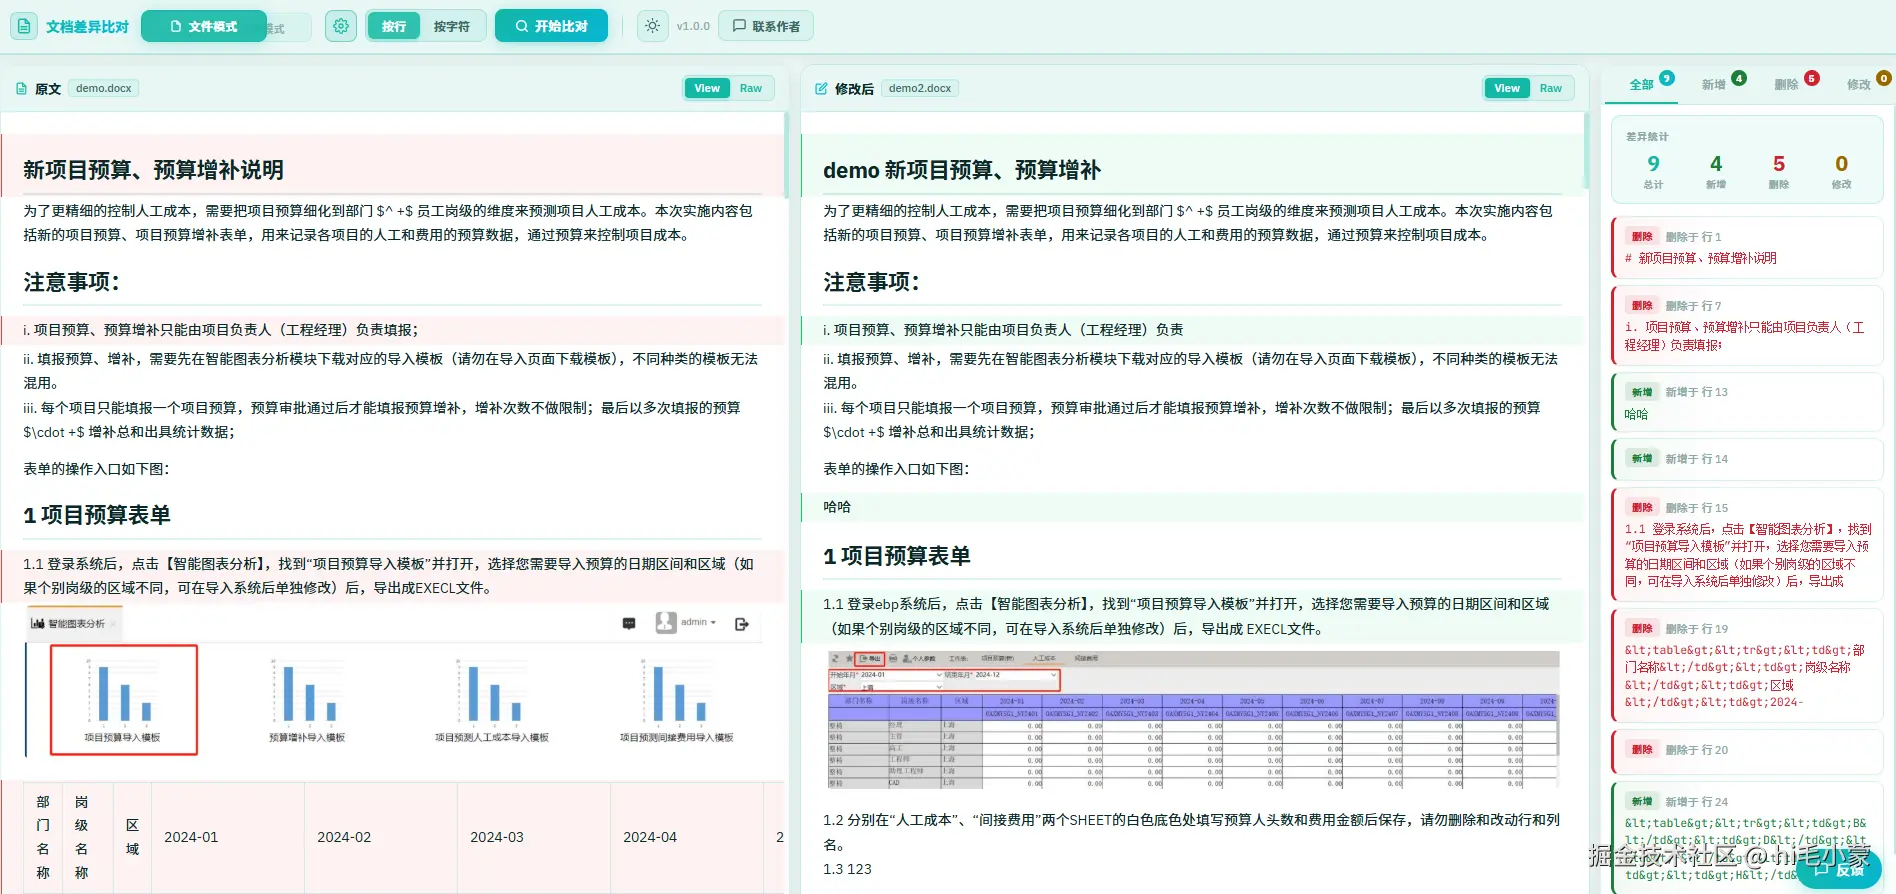Click 联系作者 contact author button
Image resolution: width=1896 pixels, height=894 pixels.
coord(766,26)
